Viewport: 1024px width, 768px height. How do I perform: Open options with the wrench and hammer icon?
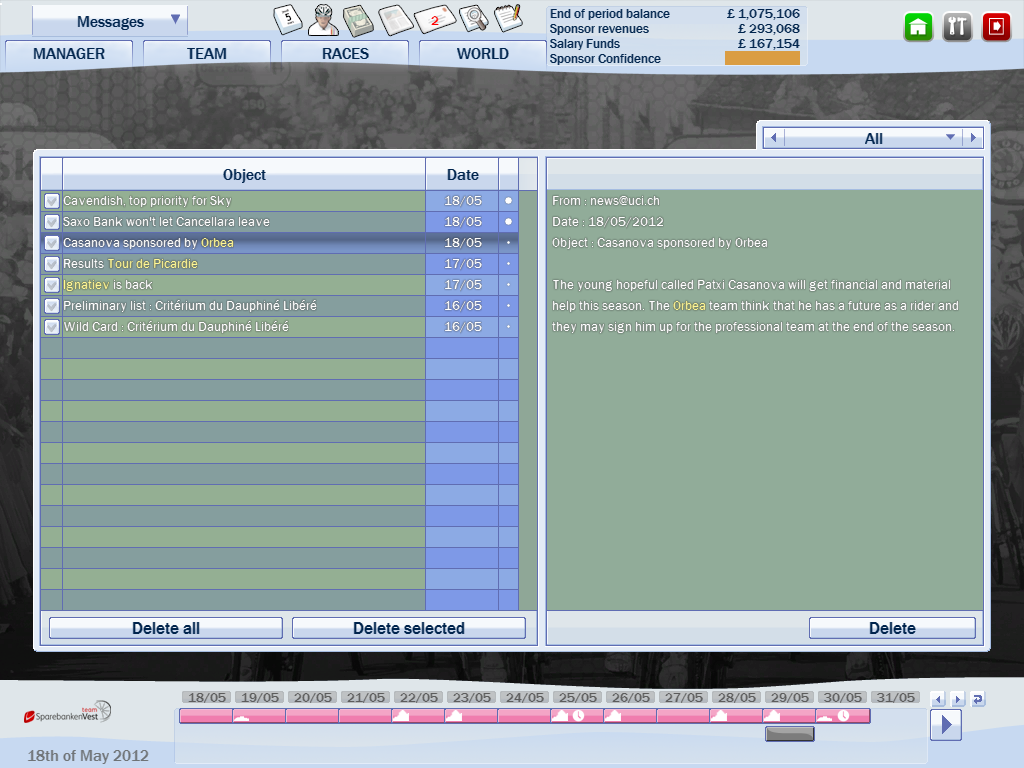pyautogui.click(x=957, y=27)
